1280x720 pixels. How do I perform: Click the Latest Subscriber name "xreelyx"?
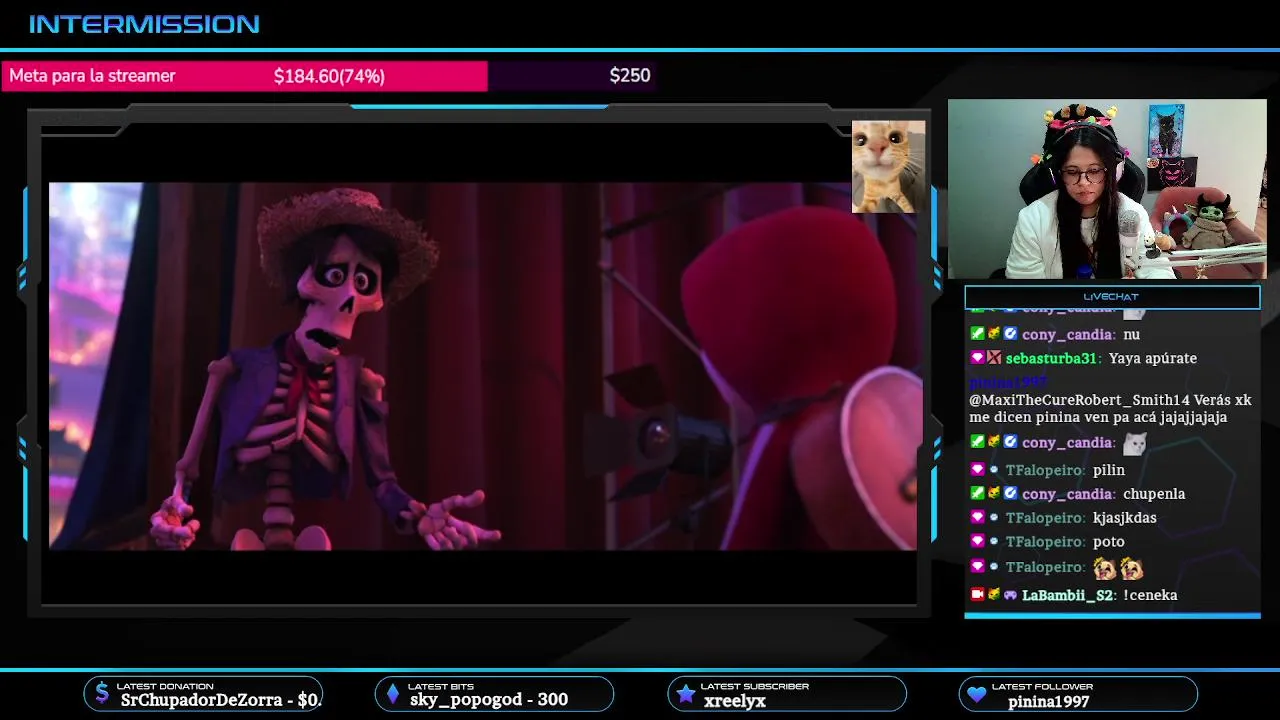(x=735, y=701)
